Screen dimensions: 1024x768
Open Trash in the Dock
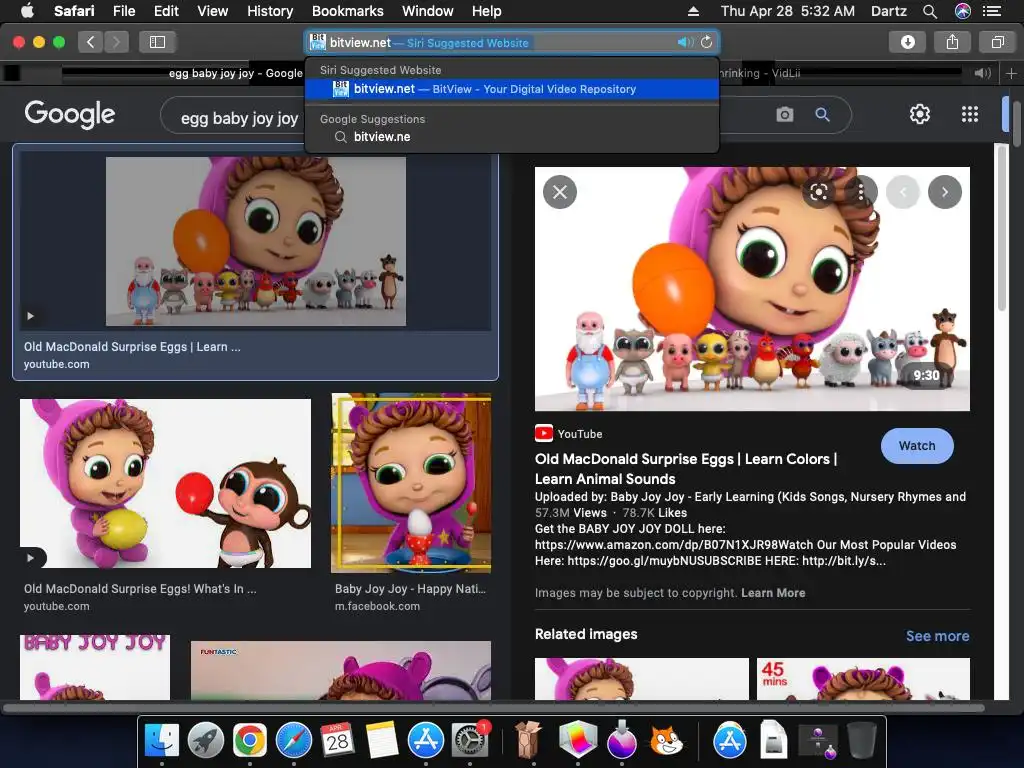pos(861,741)
